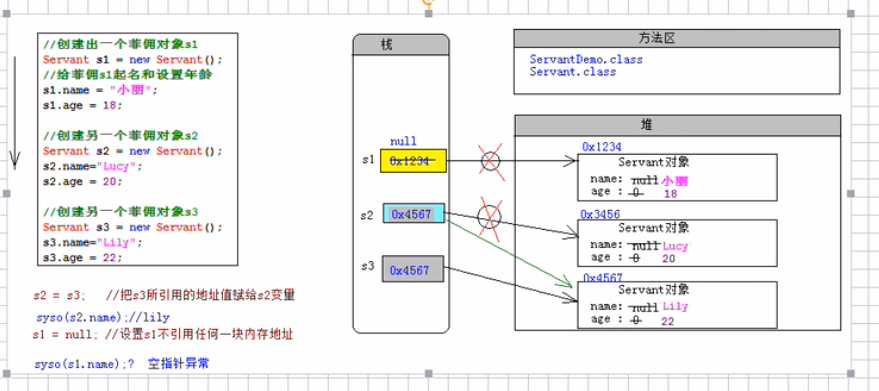Click the bottom-left selection handle
879x391 pixels.
(x=6, y=374)
